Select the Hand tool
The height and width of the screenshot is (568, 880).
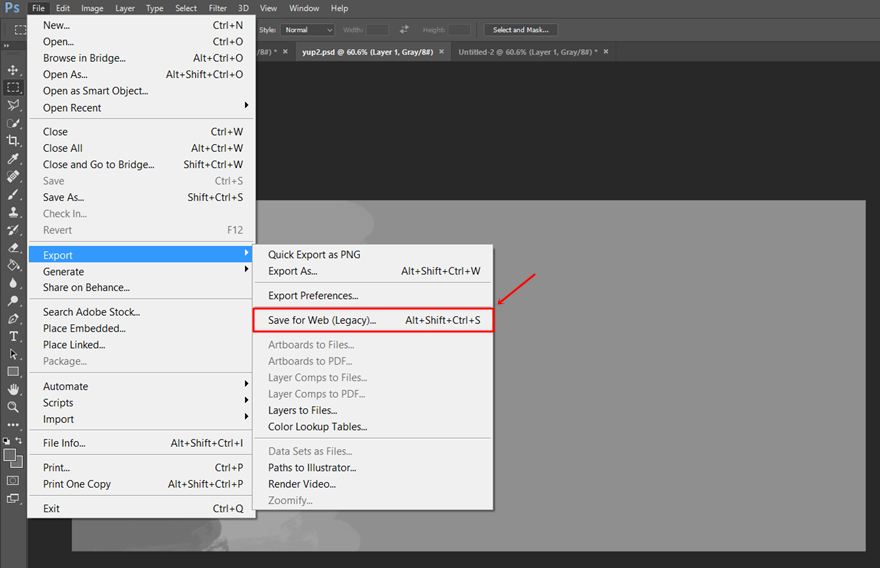[x=13, y=389]
